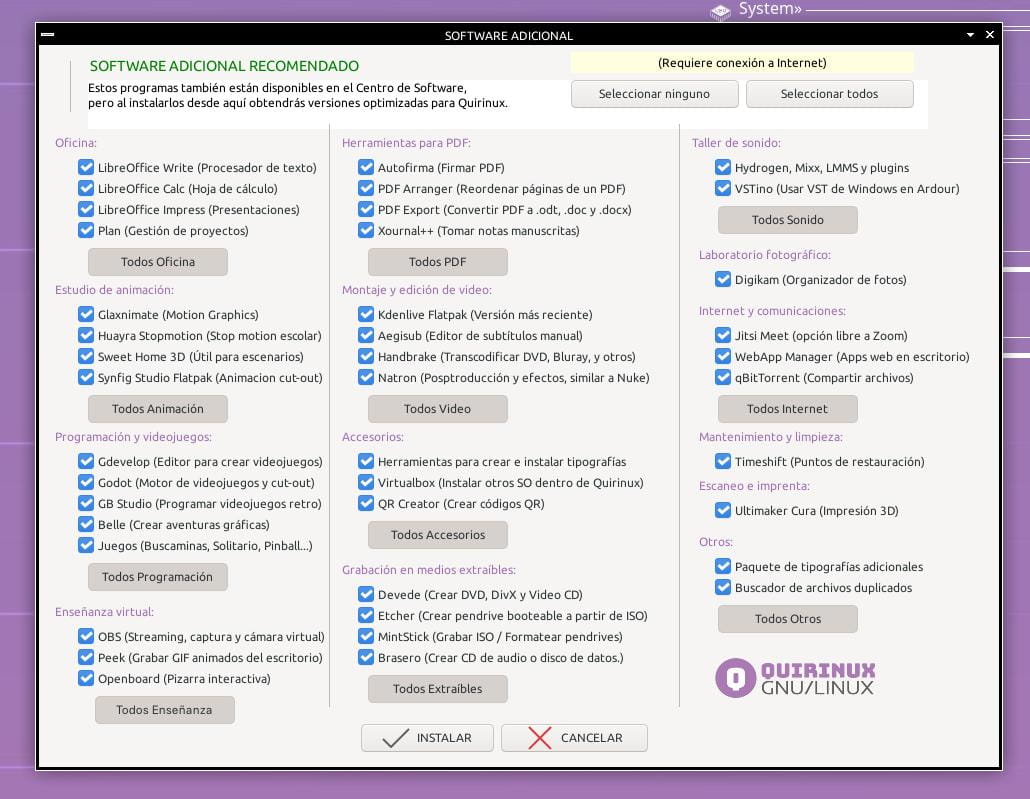Image resolution: width=1030 pixels, height=799 pixels.
Task: Click the CANCELAR button
Action: click(x=574, y=738)
